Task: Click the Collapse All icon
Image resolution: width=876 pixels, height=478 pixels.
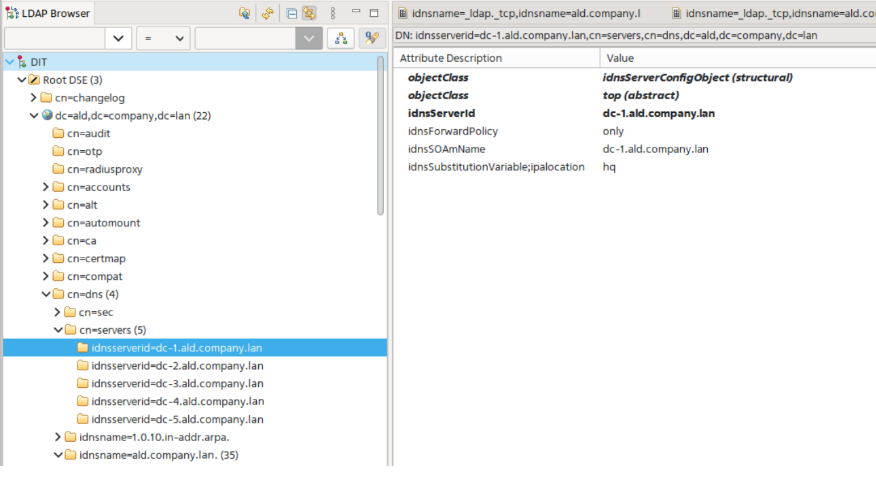Action: pos(291,13)
